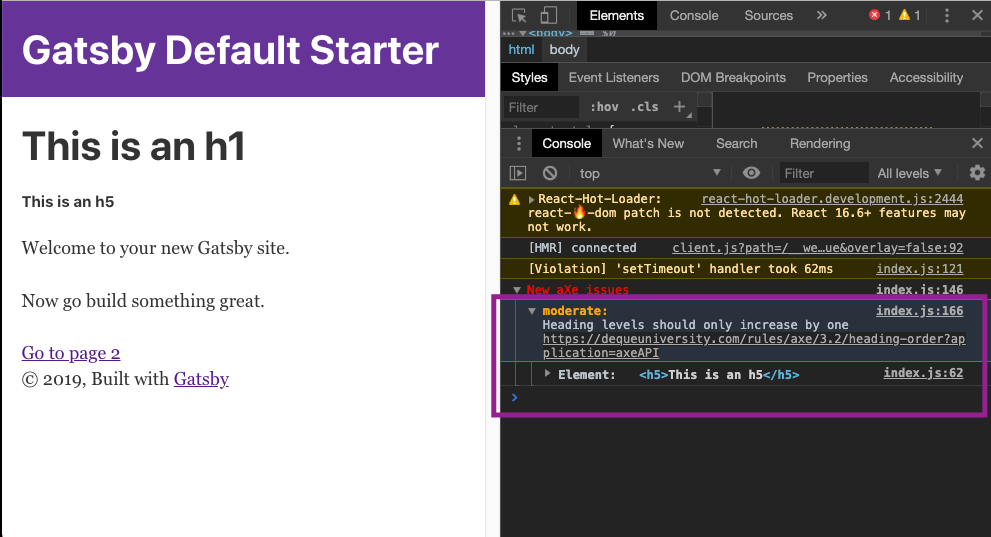
Task: Open the DOM Breakpoints tab
Action: pos(733,77)
